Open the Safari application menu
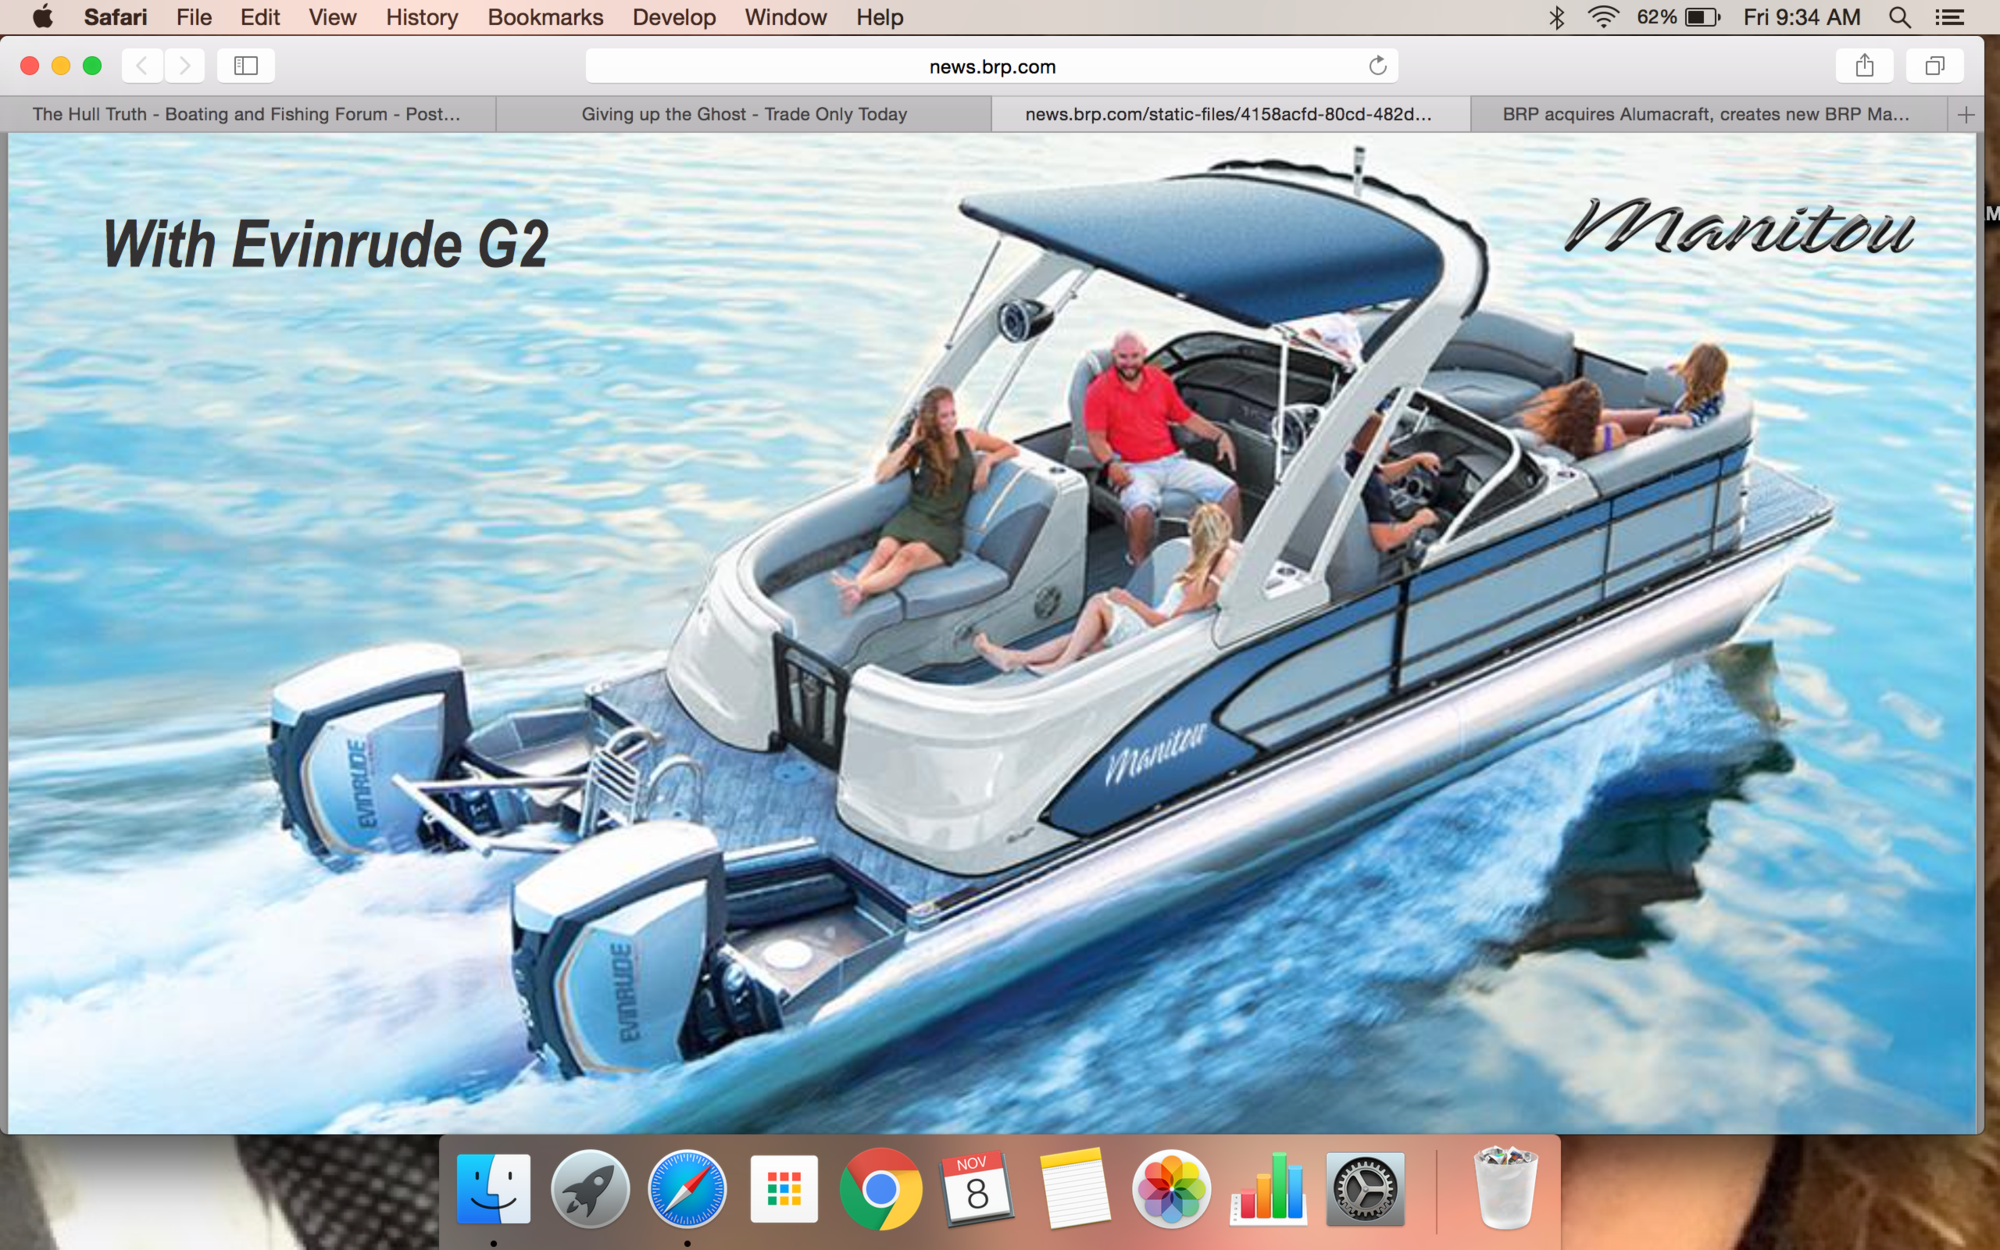The image size is (2000, 1250). (x=115, y=17)
